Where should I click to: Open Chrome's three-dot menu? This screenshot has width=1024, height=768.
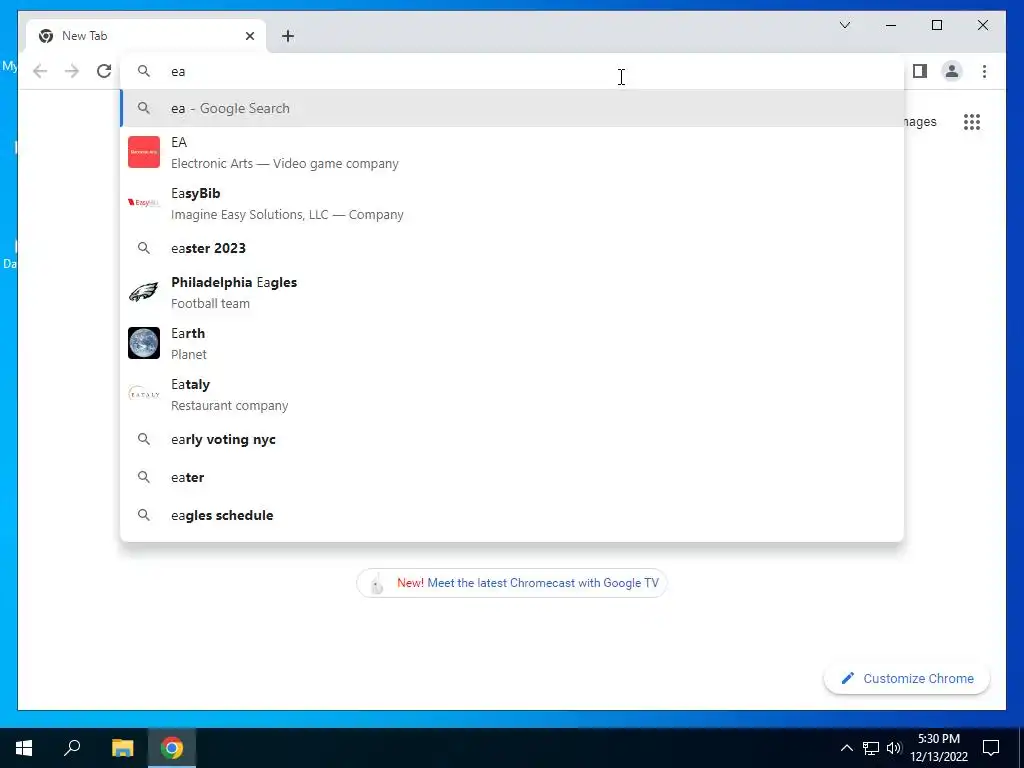coord(984,71)
